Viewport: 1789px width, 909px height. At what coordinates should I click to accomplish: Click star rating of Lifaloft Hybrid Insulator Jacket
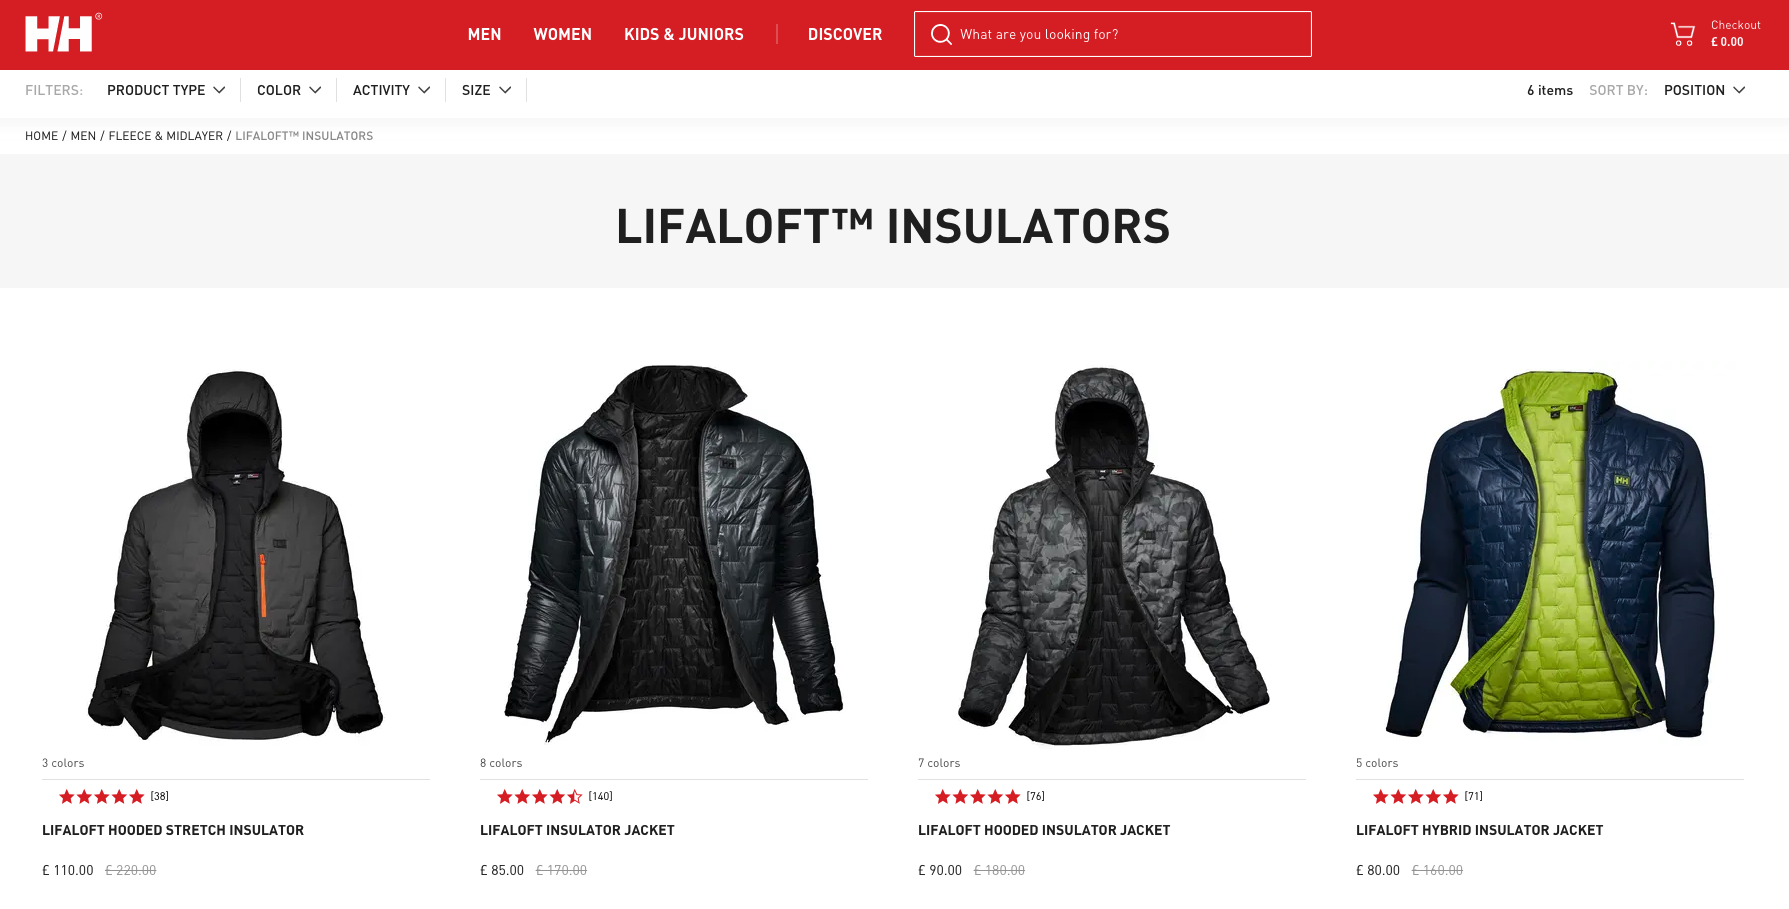pos(1416,797)
